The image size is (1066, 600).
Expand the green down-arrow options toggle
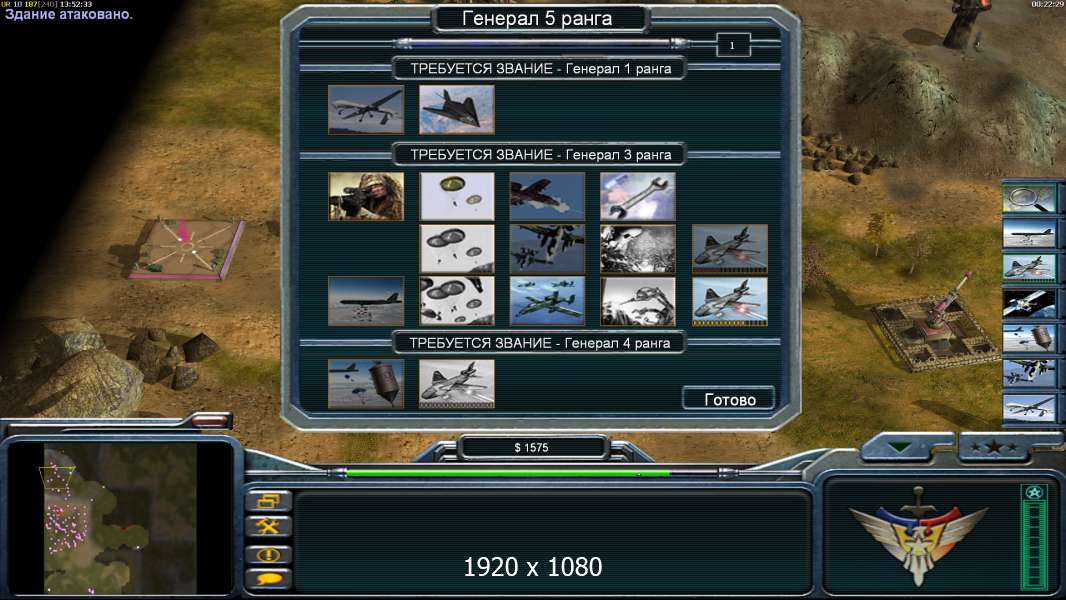900,447
